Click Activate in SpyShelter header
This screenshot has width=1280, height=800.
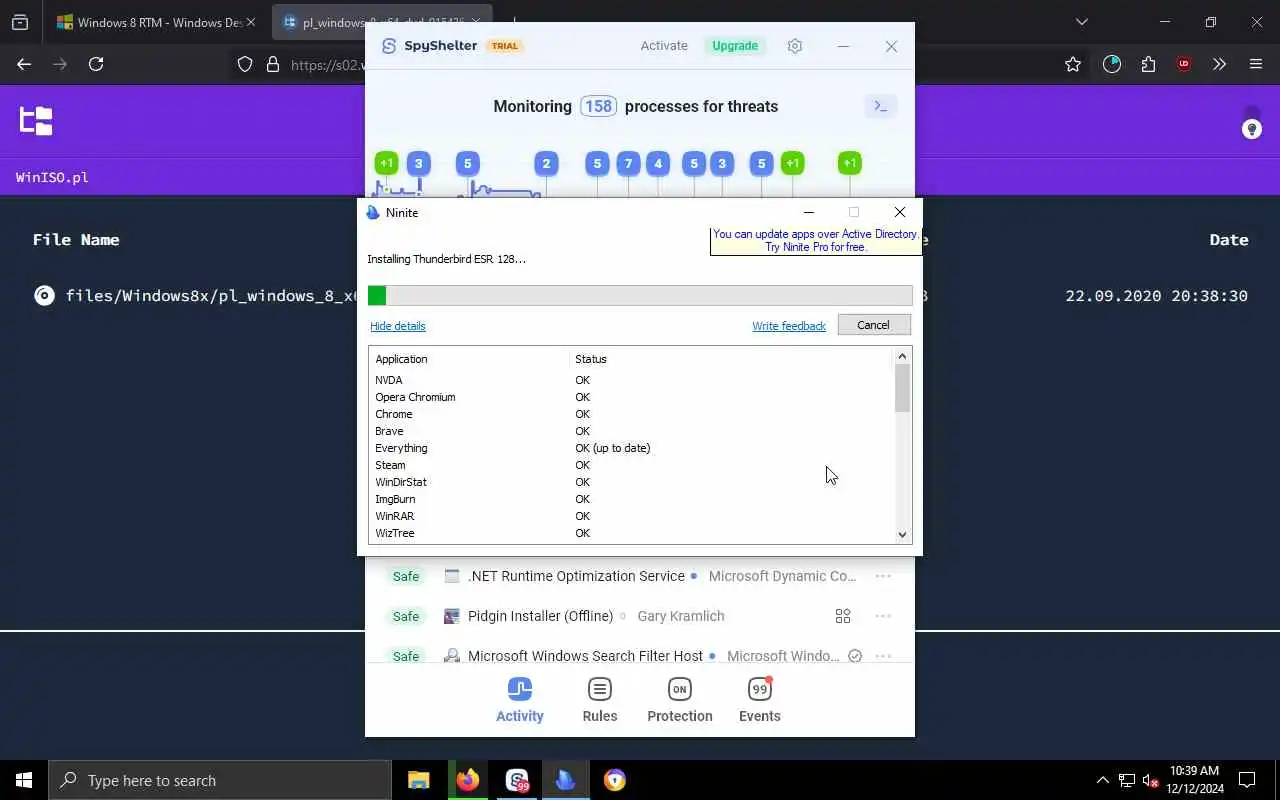(x=664, y=46)
